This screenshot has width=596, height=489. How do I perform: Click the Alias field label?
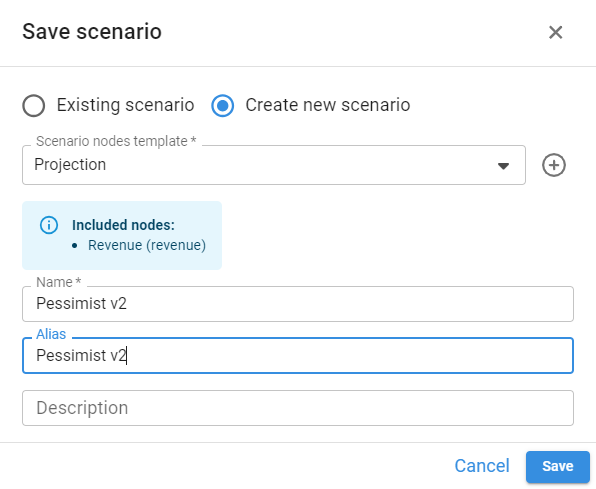click(51, 334)
